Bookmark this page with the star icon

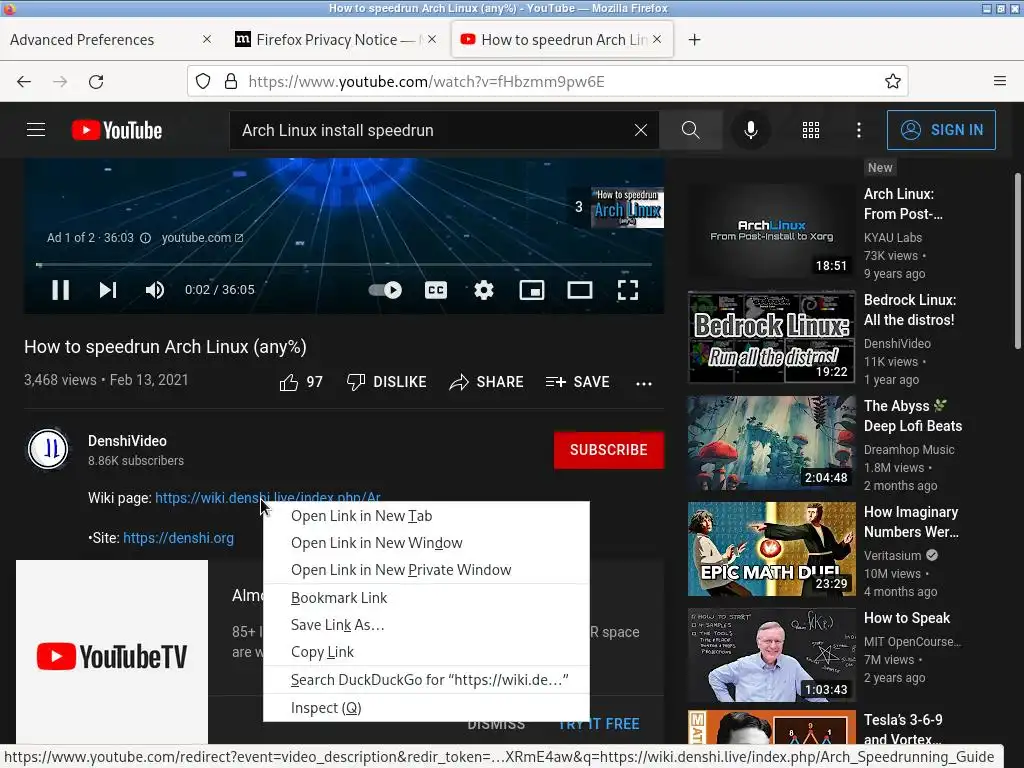click(893, 82)
